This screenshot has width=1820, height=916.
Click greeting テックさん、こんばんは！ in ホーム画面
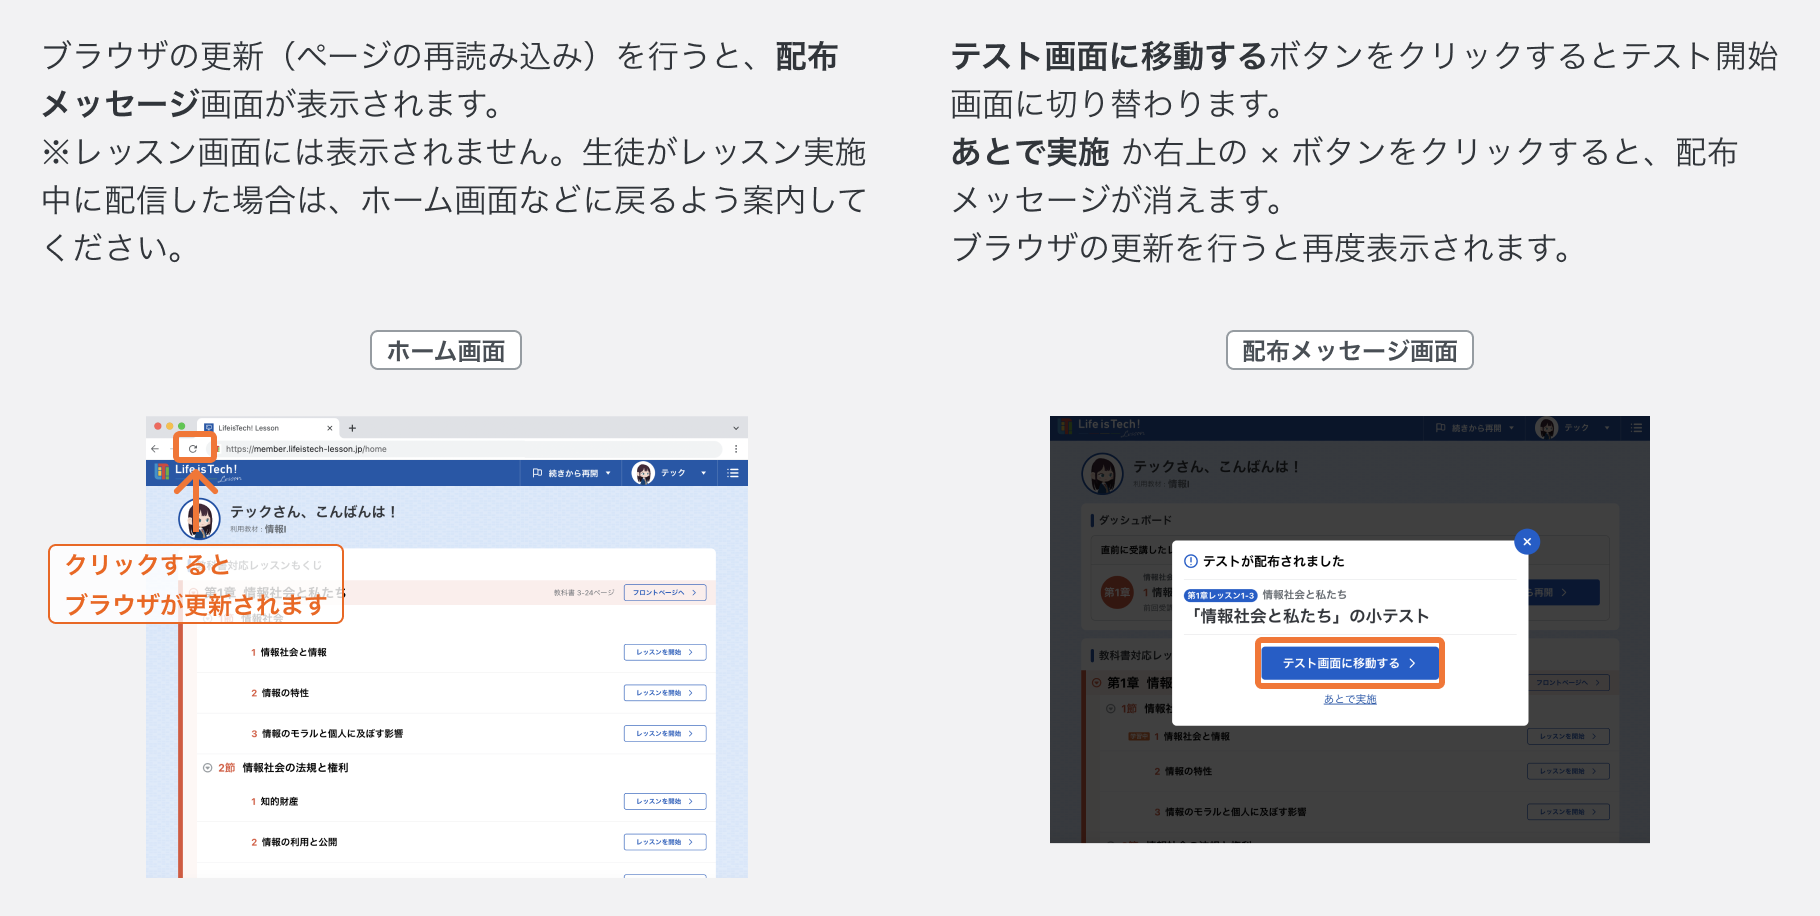[x=314, y=512]
